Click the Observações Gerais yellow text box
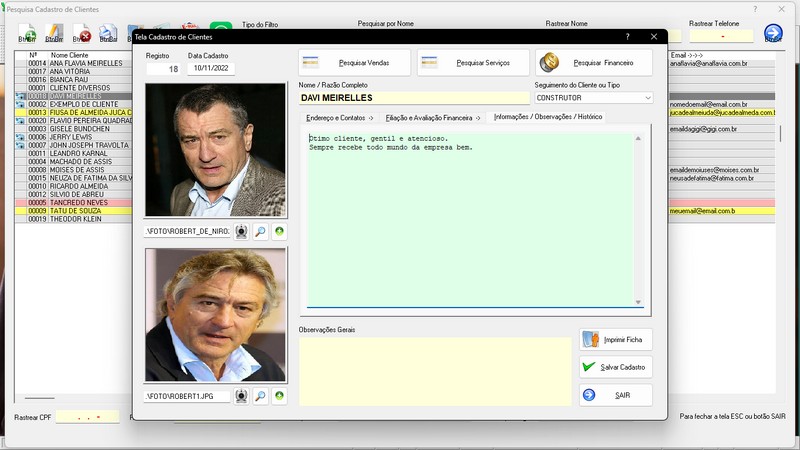The image size is (800, 450). pos(435,371)
